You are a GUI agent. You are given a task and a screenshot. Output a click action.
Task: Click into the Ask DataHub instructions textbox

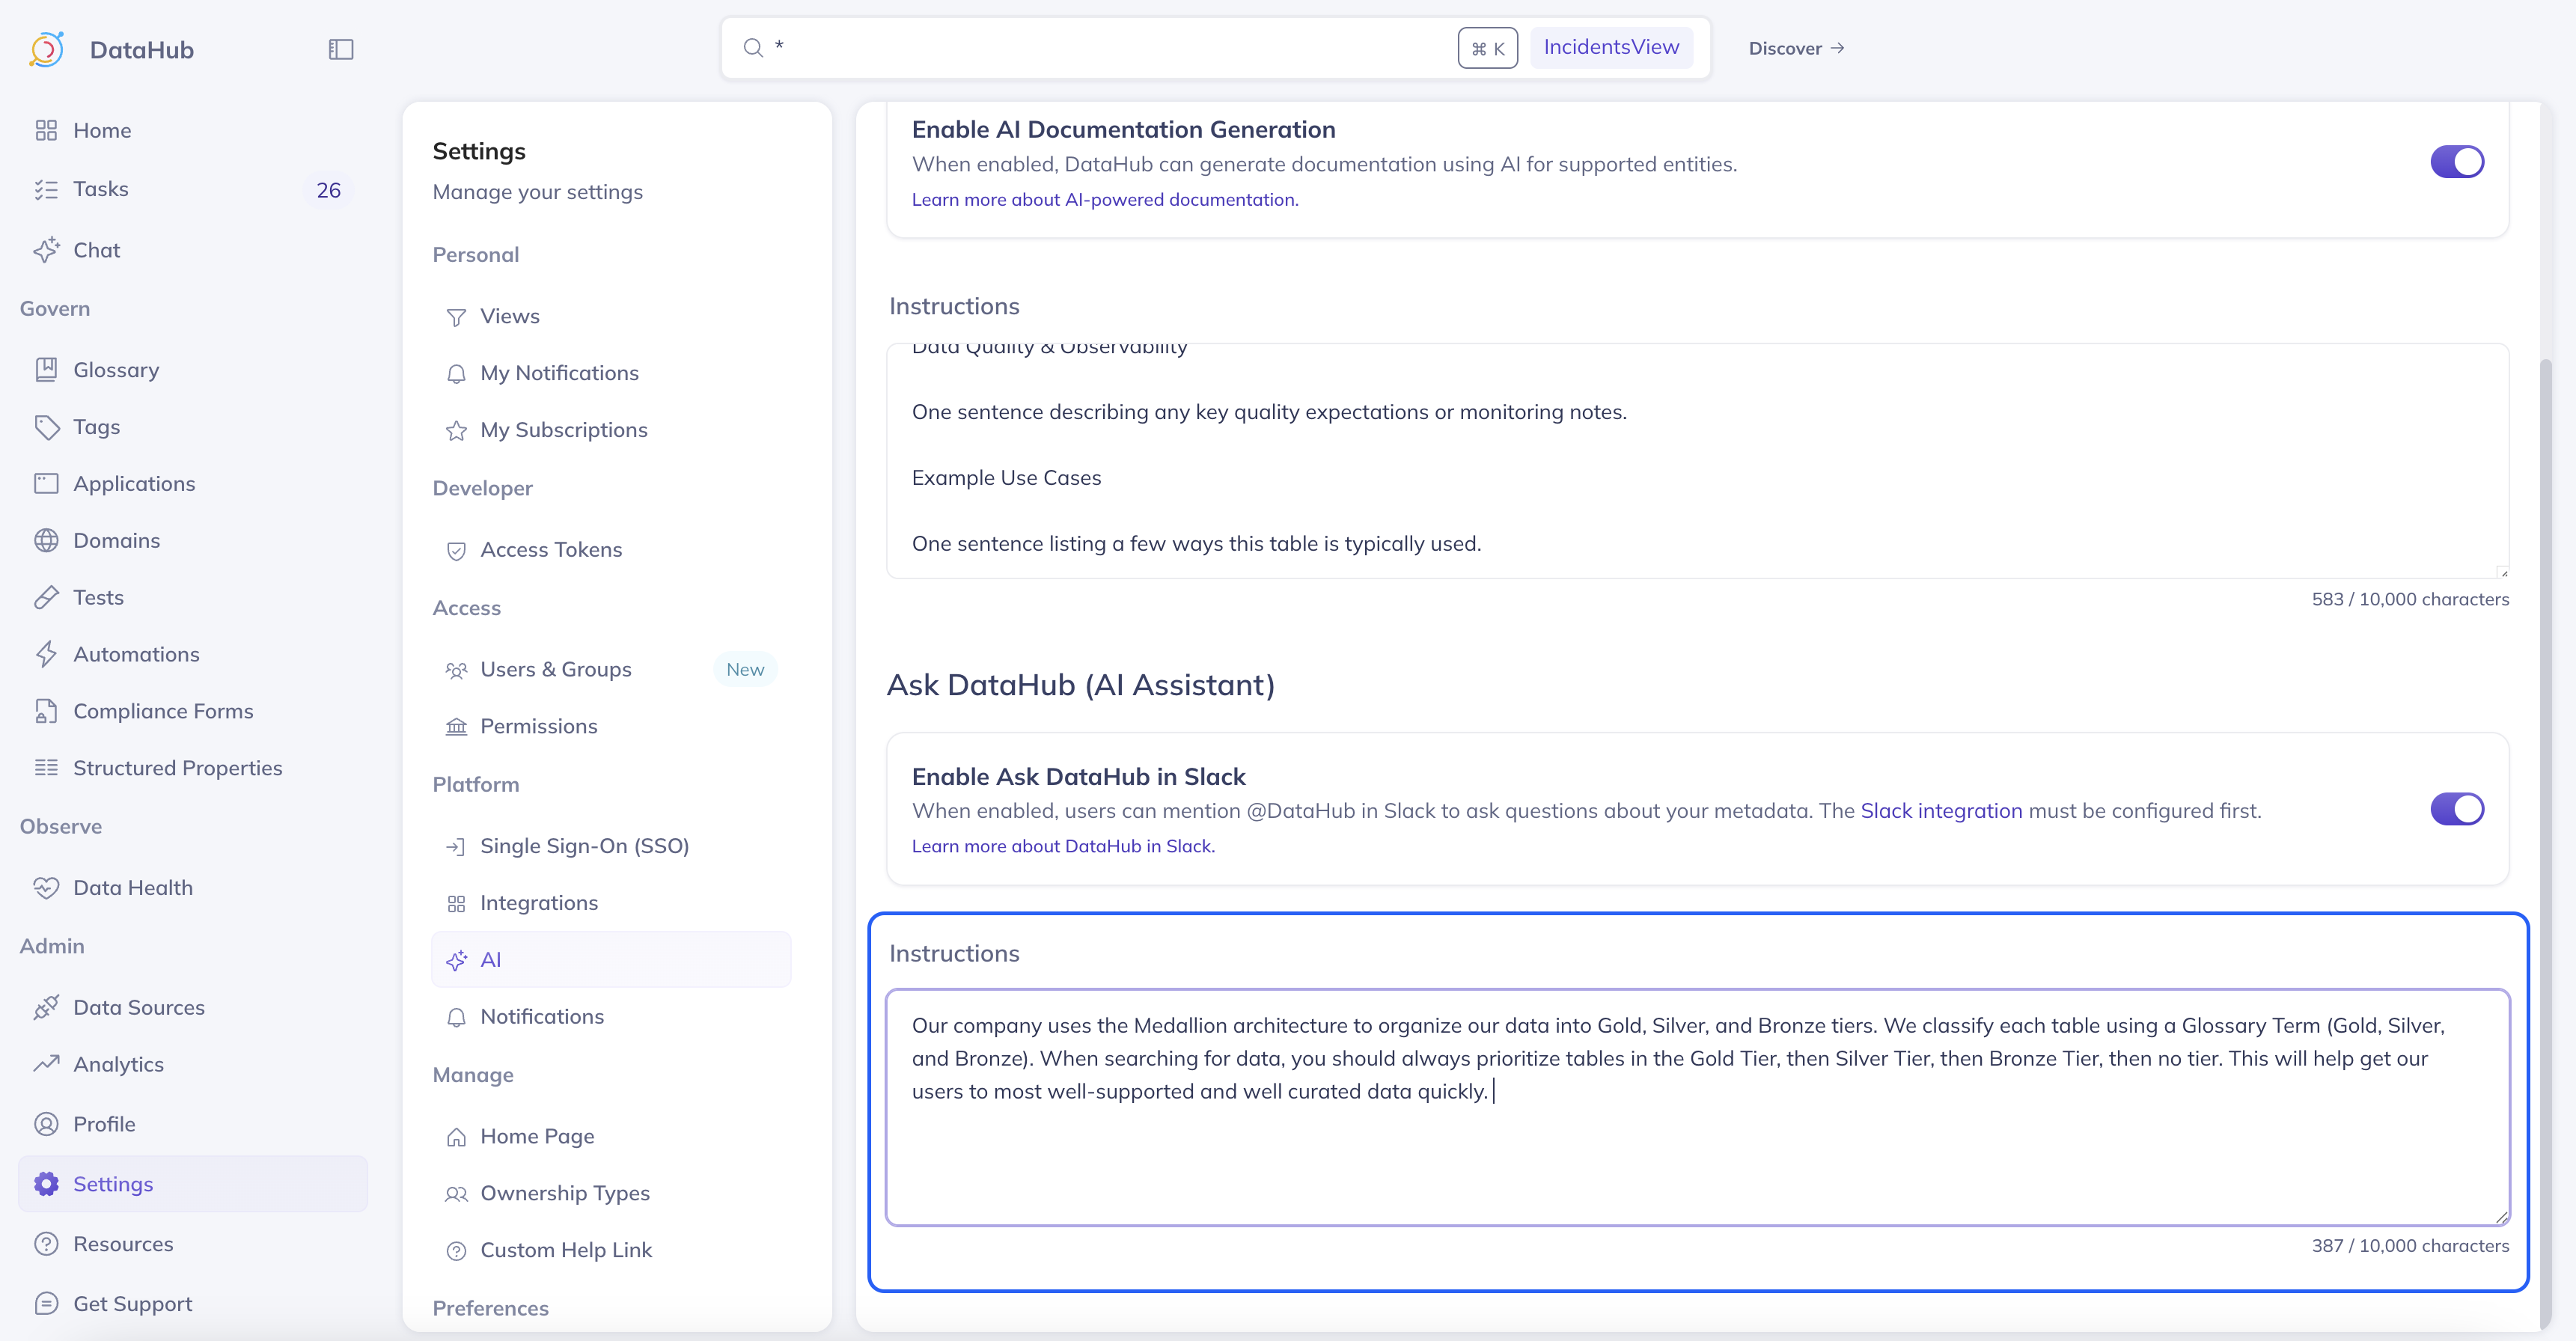click(1696, 1150)
